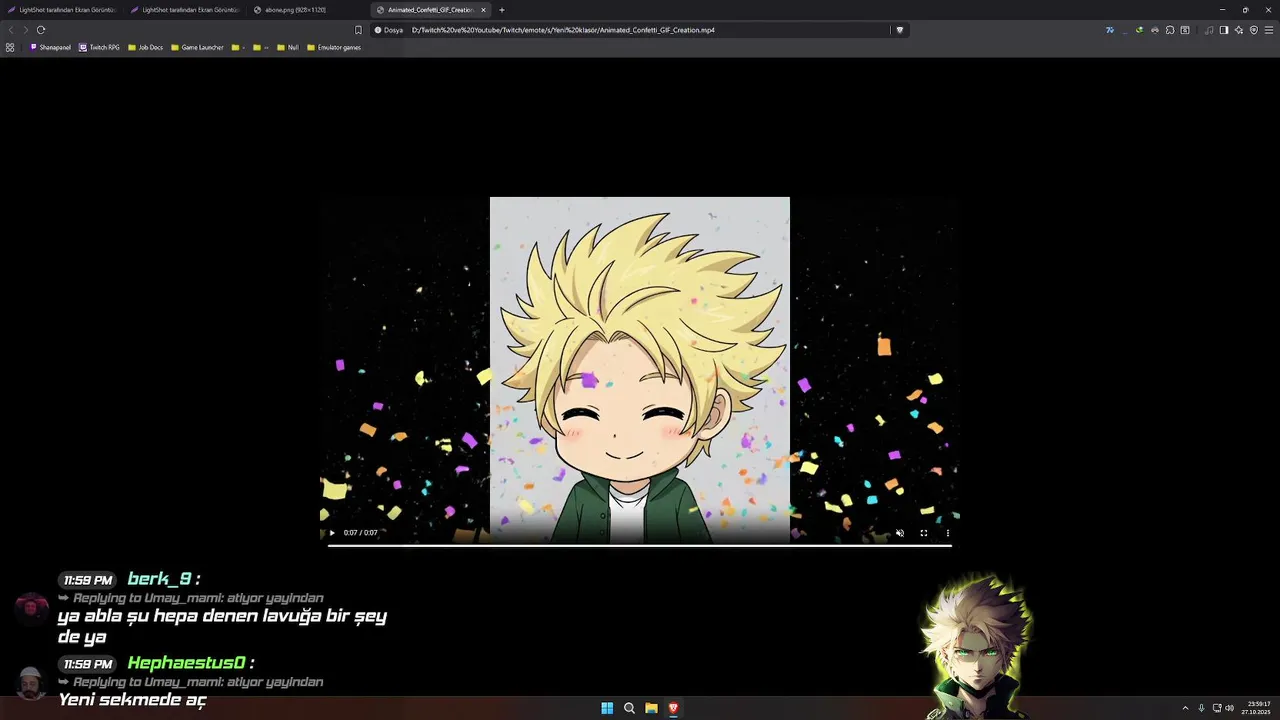Open the media control music icon

(x=1209, y=30)
